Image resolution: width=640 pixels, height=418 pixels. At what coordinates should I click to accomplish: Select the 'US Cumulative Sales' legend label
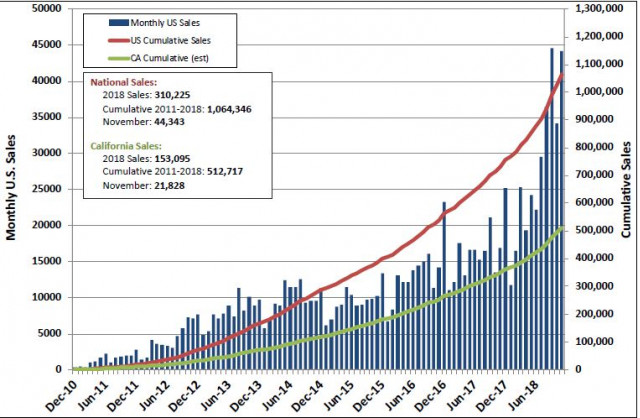click(x=171, y=40)
